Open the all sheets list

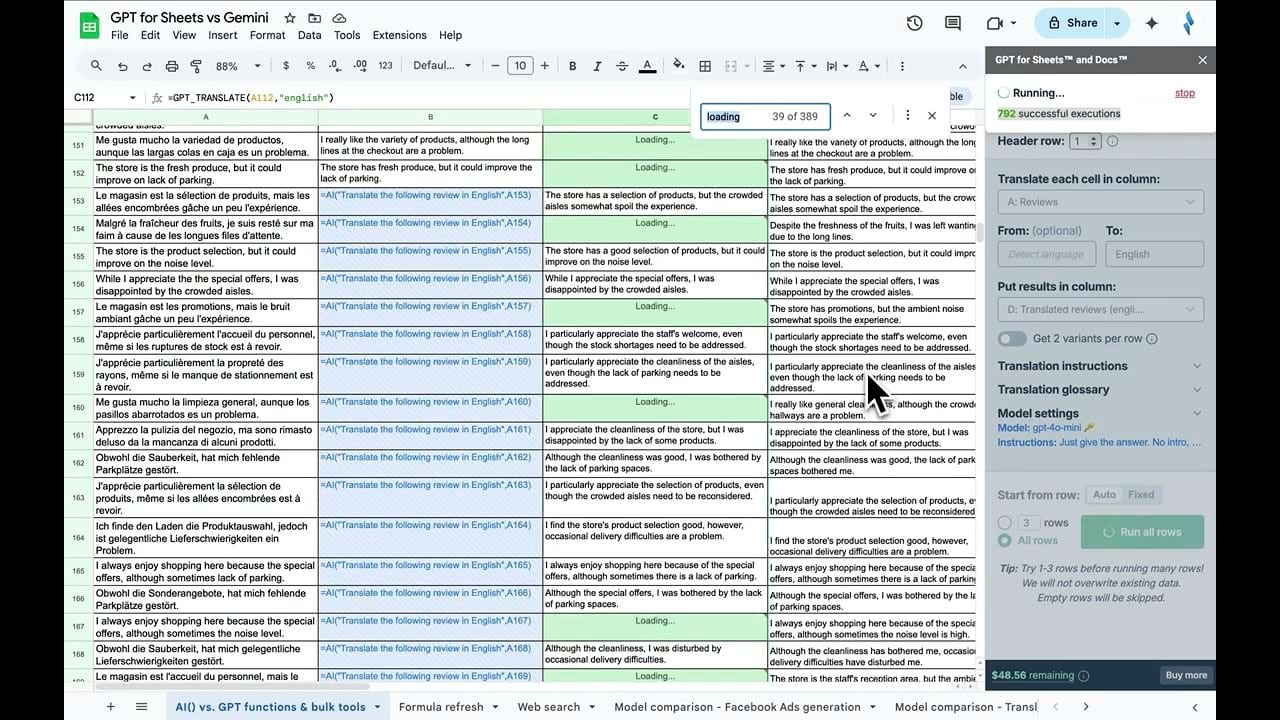141,706
